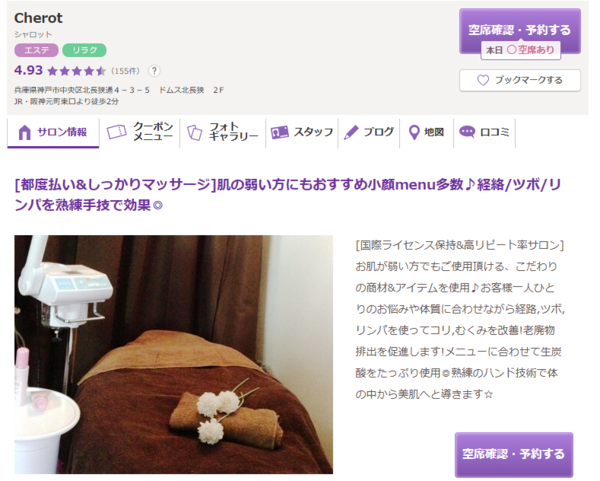The image size is (600, 481).
Task: Open the フォトギャラリー tab
Action: (223, 132)
